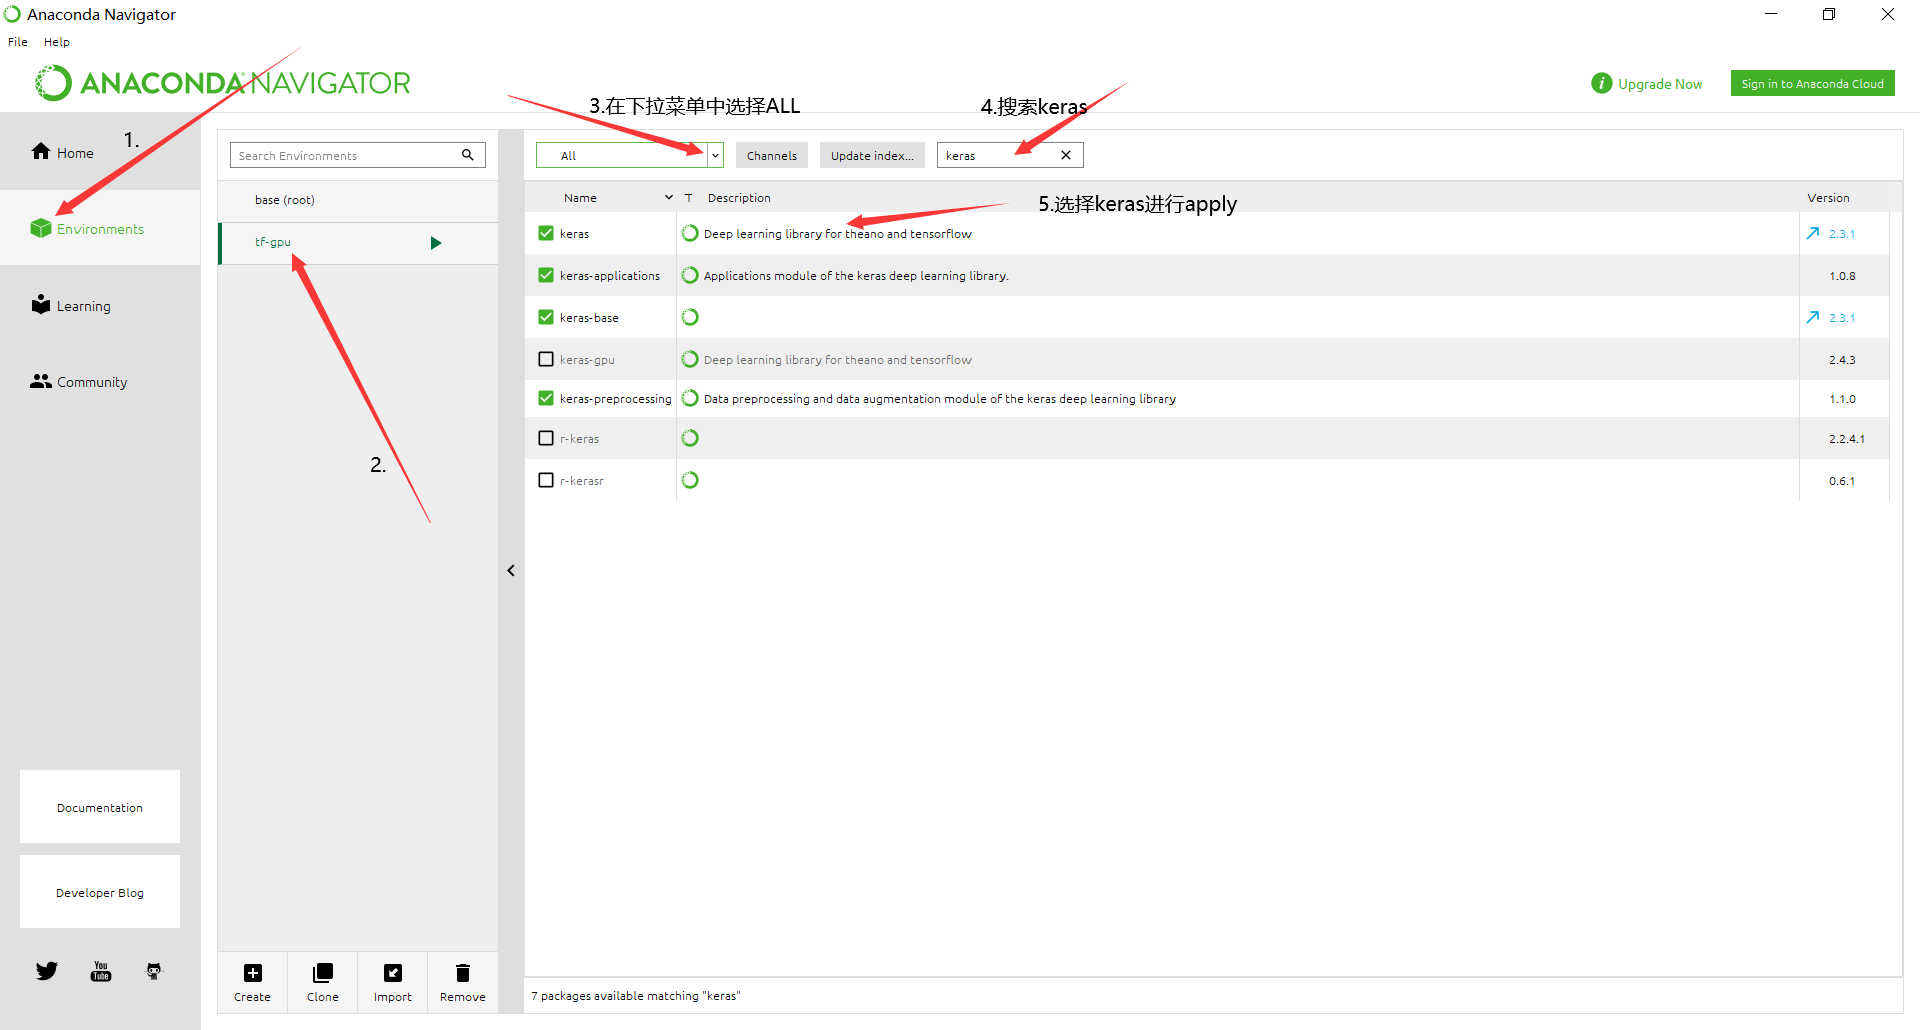
Task: Click version 2.2.4.1 of r-keras
Action: pos(1846,439)
